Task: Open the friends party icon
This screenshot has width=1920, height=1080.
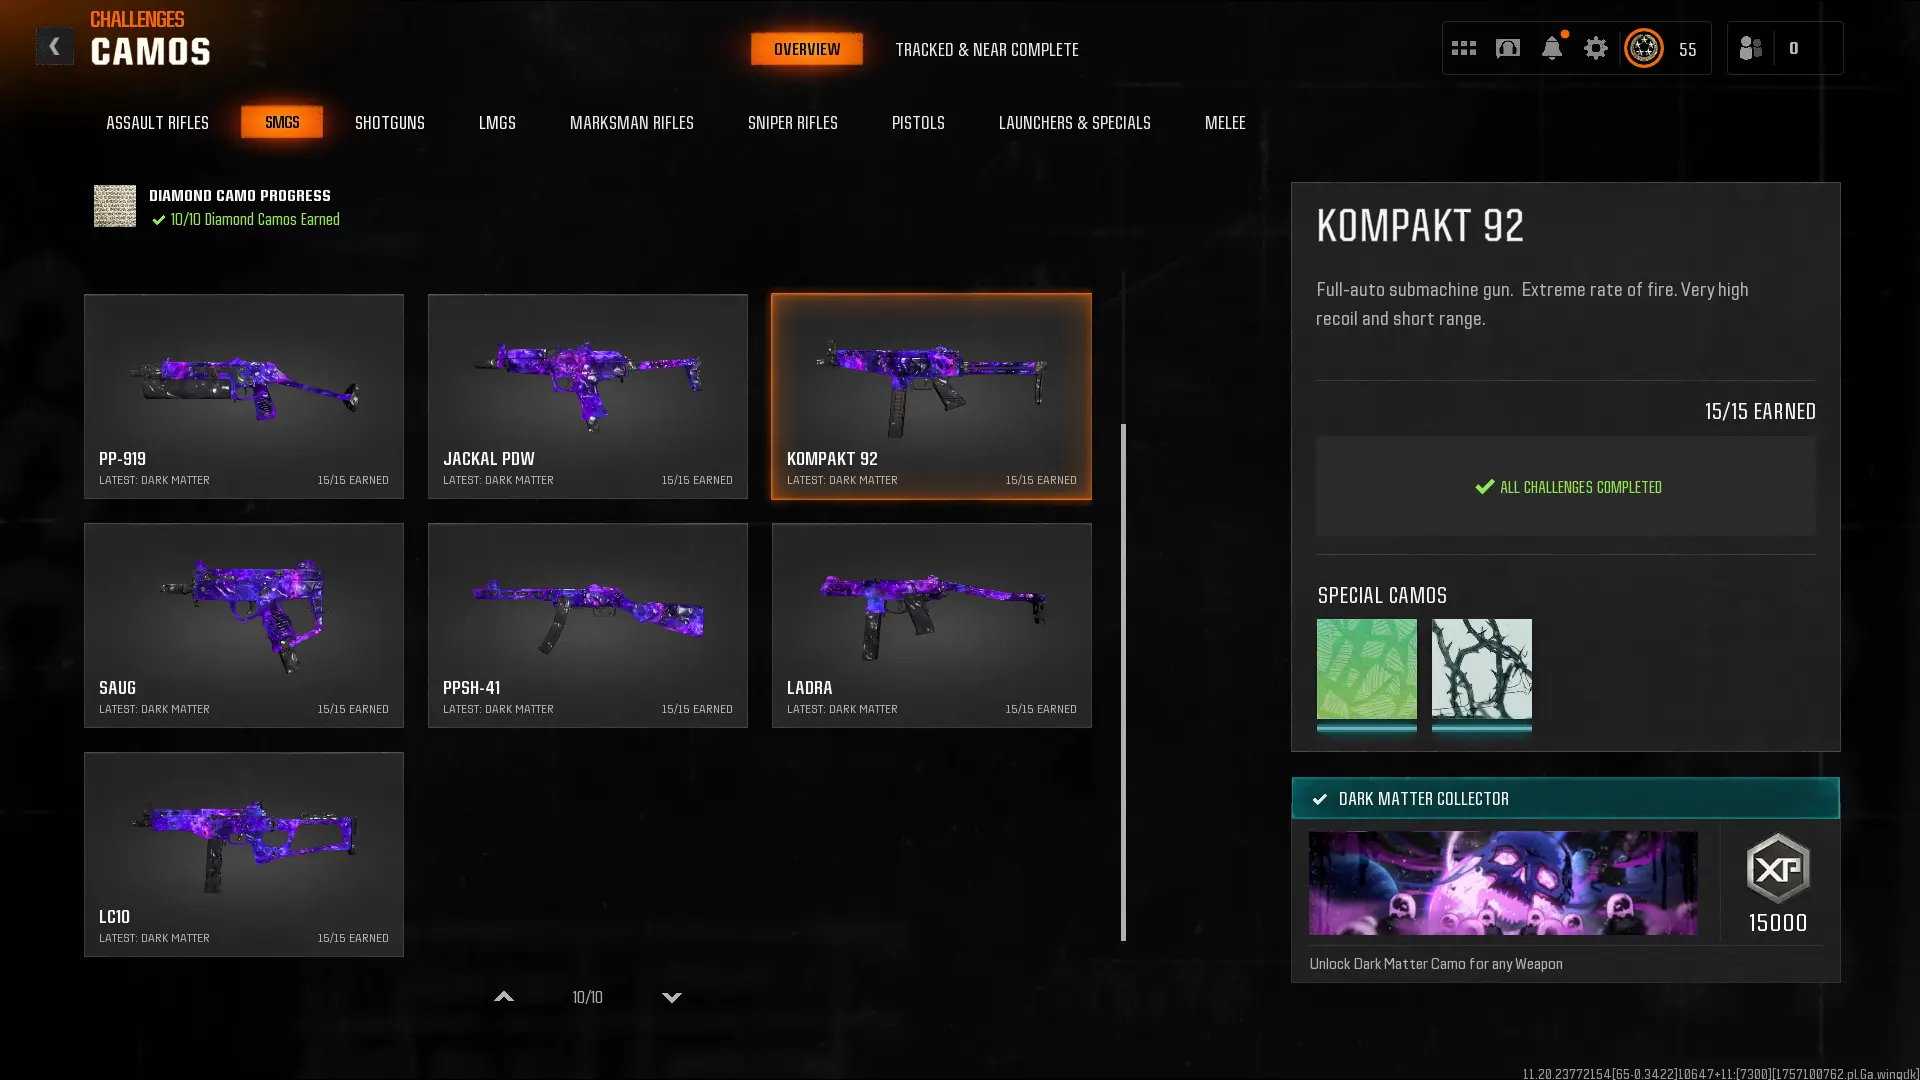Action: [x=1750, y=48]
